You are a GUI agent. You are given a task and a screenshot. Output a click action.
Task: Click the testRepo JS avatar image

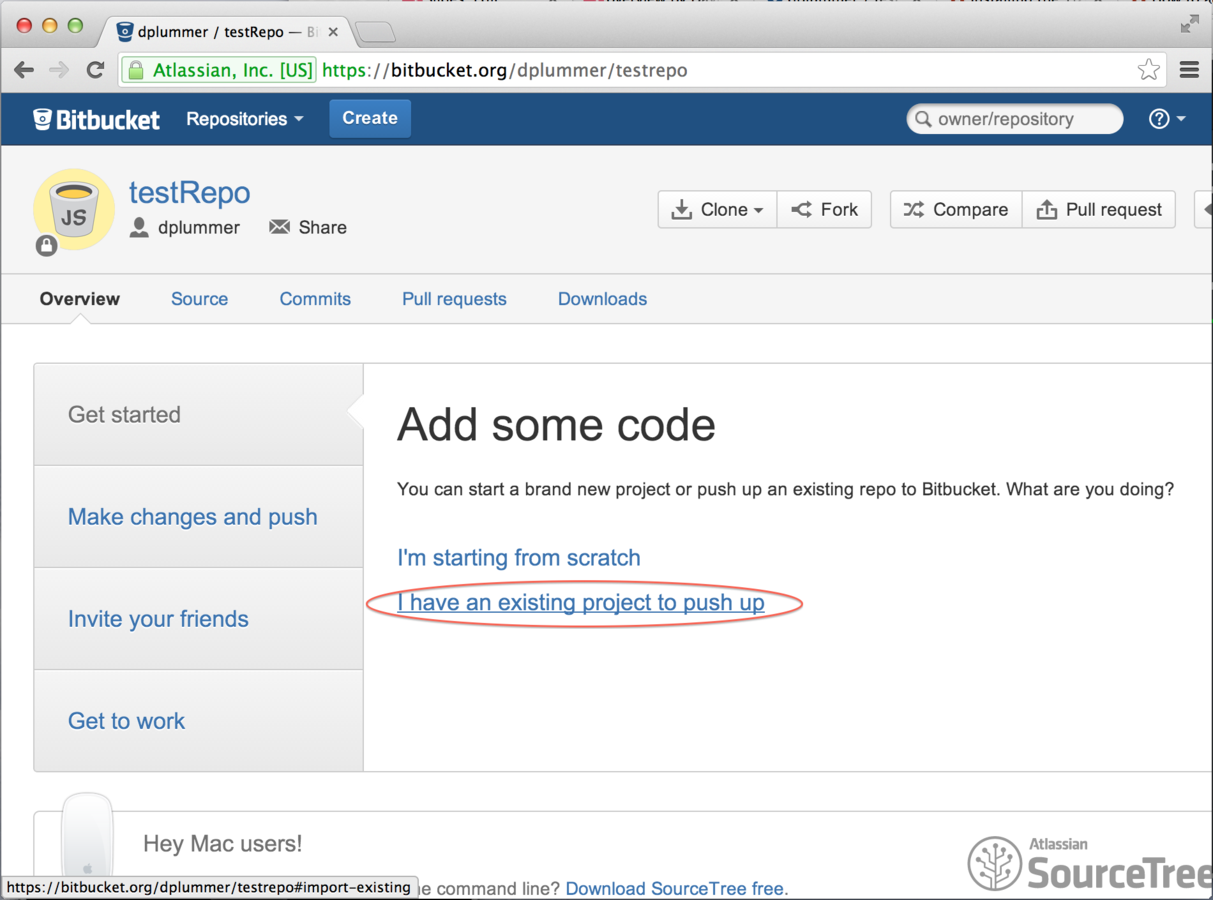point(74,209)
